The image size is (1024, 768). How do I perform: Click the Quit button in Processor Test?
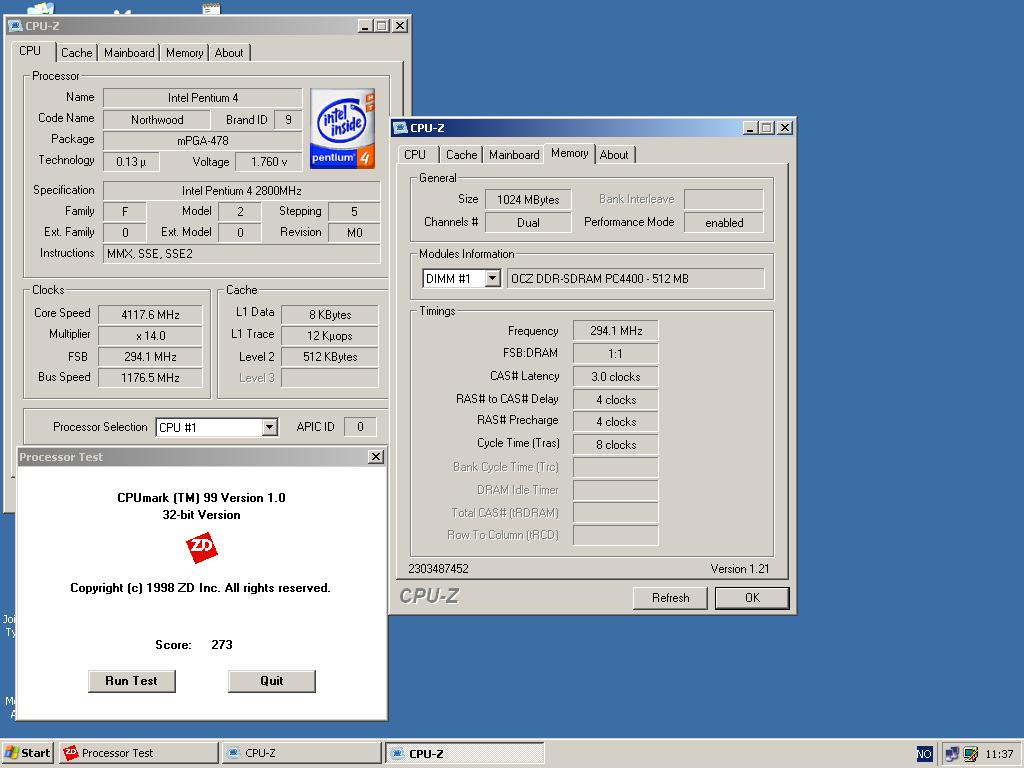coord(272,680)
